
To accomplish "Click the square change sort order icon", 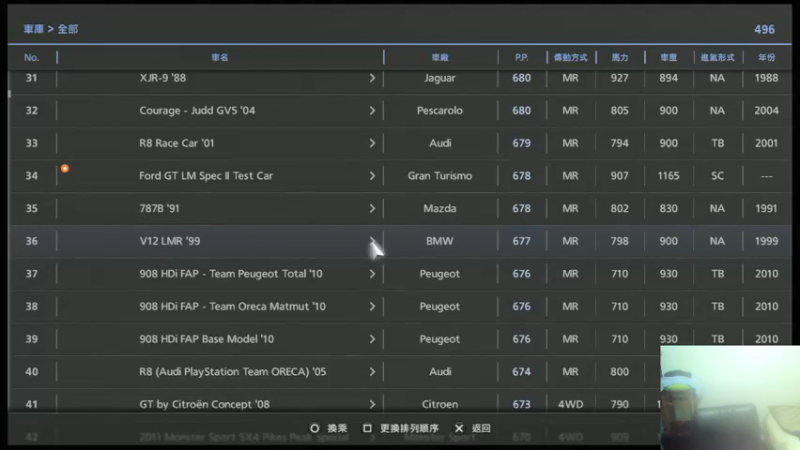I will (367, 429).
